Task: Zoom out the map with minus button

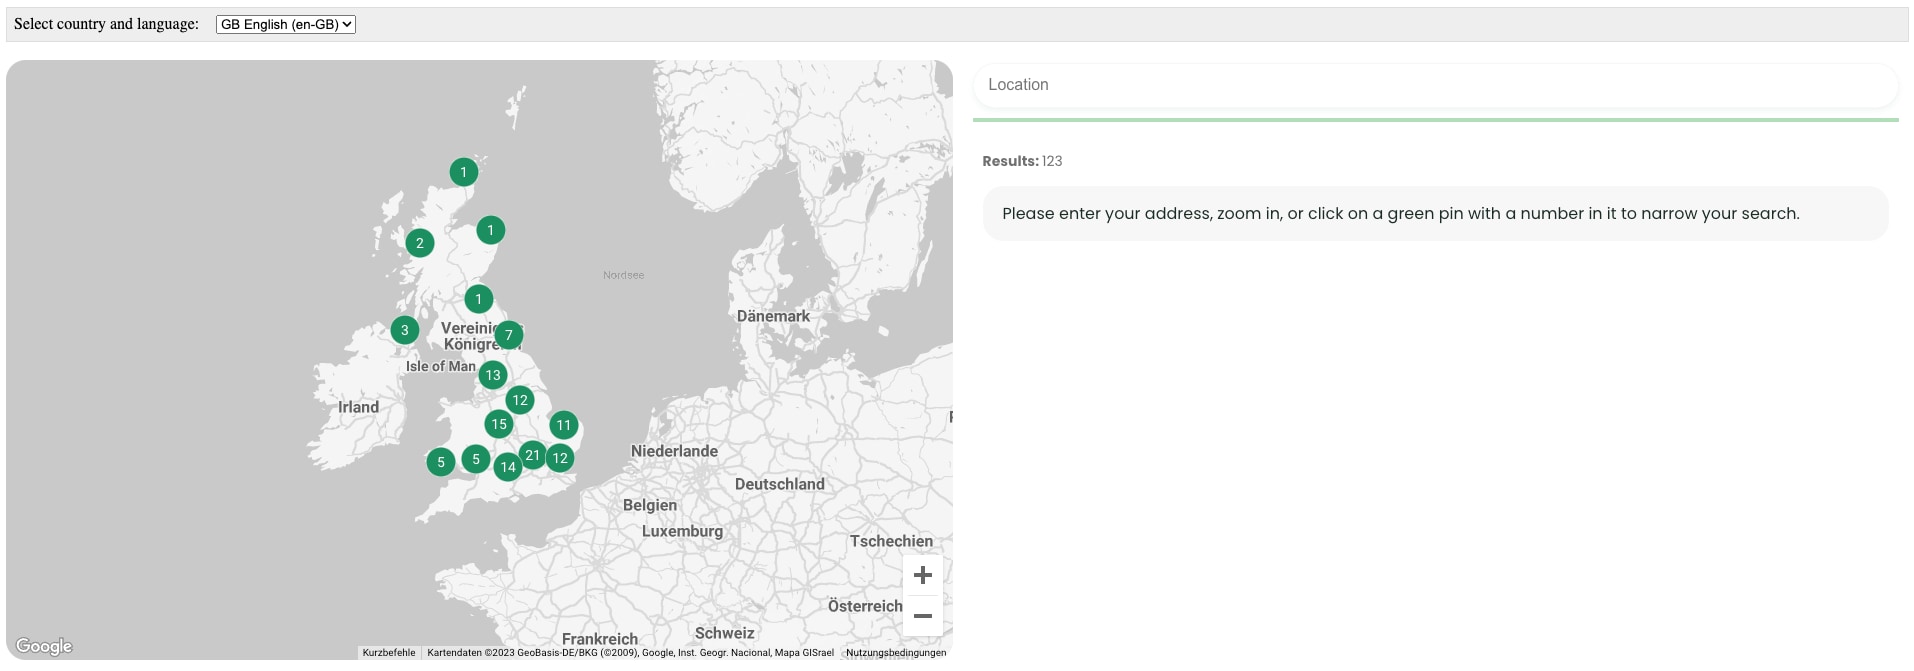Action: tap(923, 616)
